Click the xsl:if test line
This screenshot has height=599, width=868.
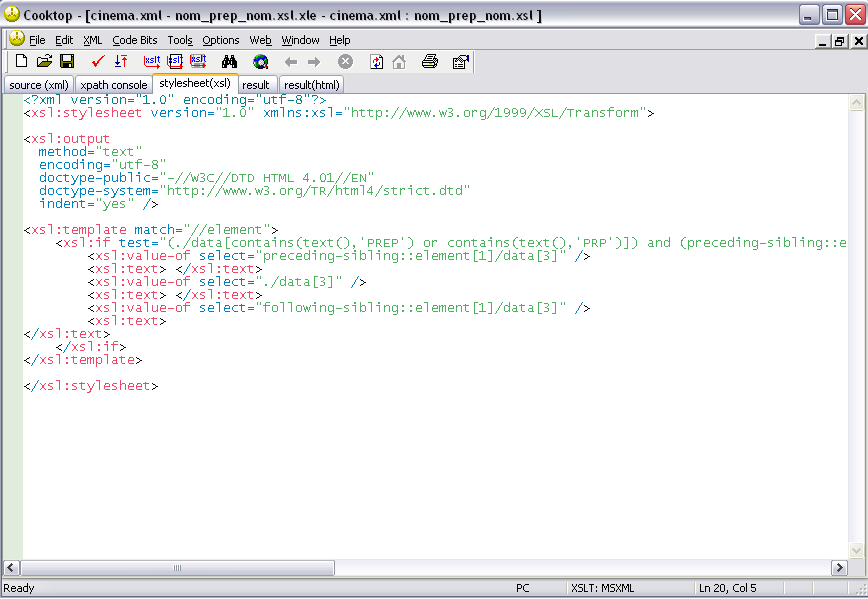[x=451, y=243]
